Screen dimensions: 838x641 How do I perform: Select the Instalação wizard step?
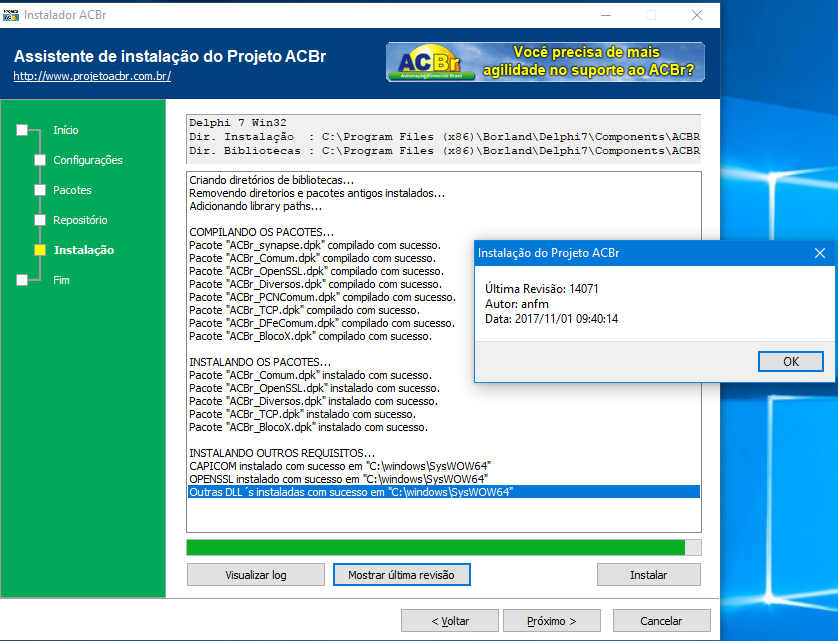[x=84, y=250]
